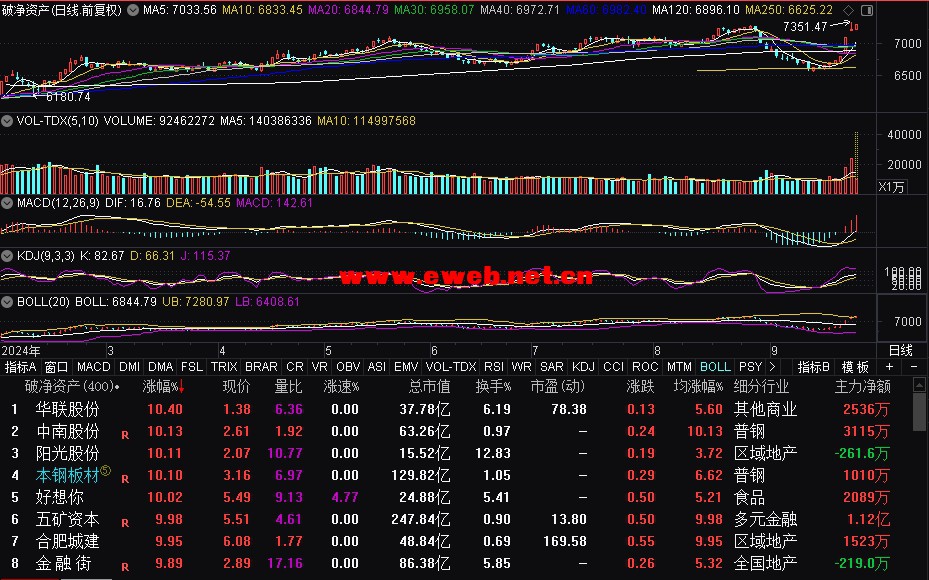This screenshot has width=929, height=580.
Task: Switch indicator to DMA
Action: point(161,367)
